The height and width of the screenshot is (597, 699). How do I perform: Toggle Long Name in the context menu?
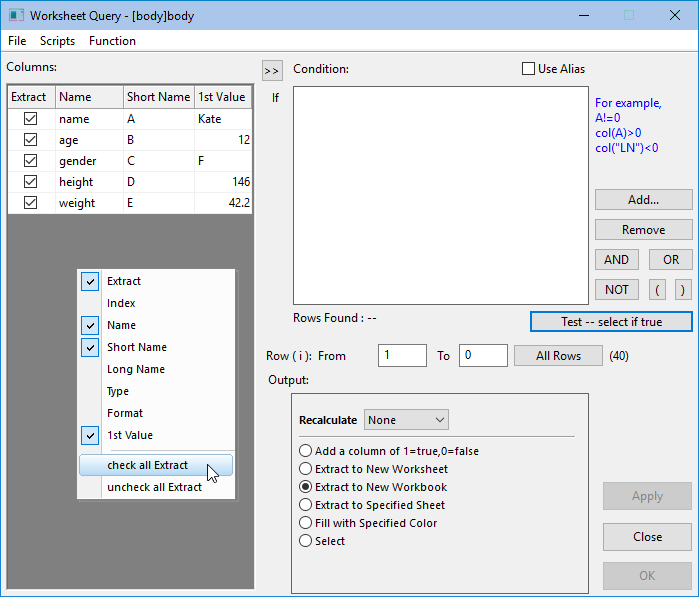click(x=135, y=369)
